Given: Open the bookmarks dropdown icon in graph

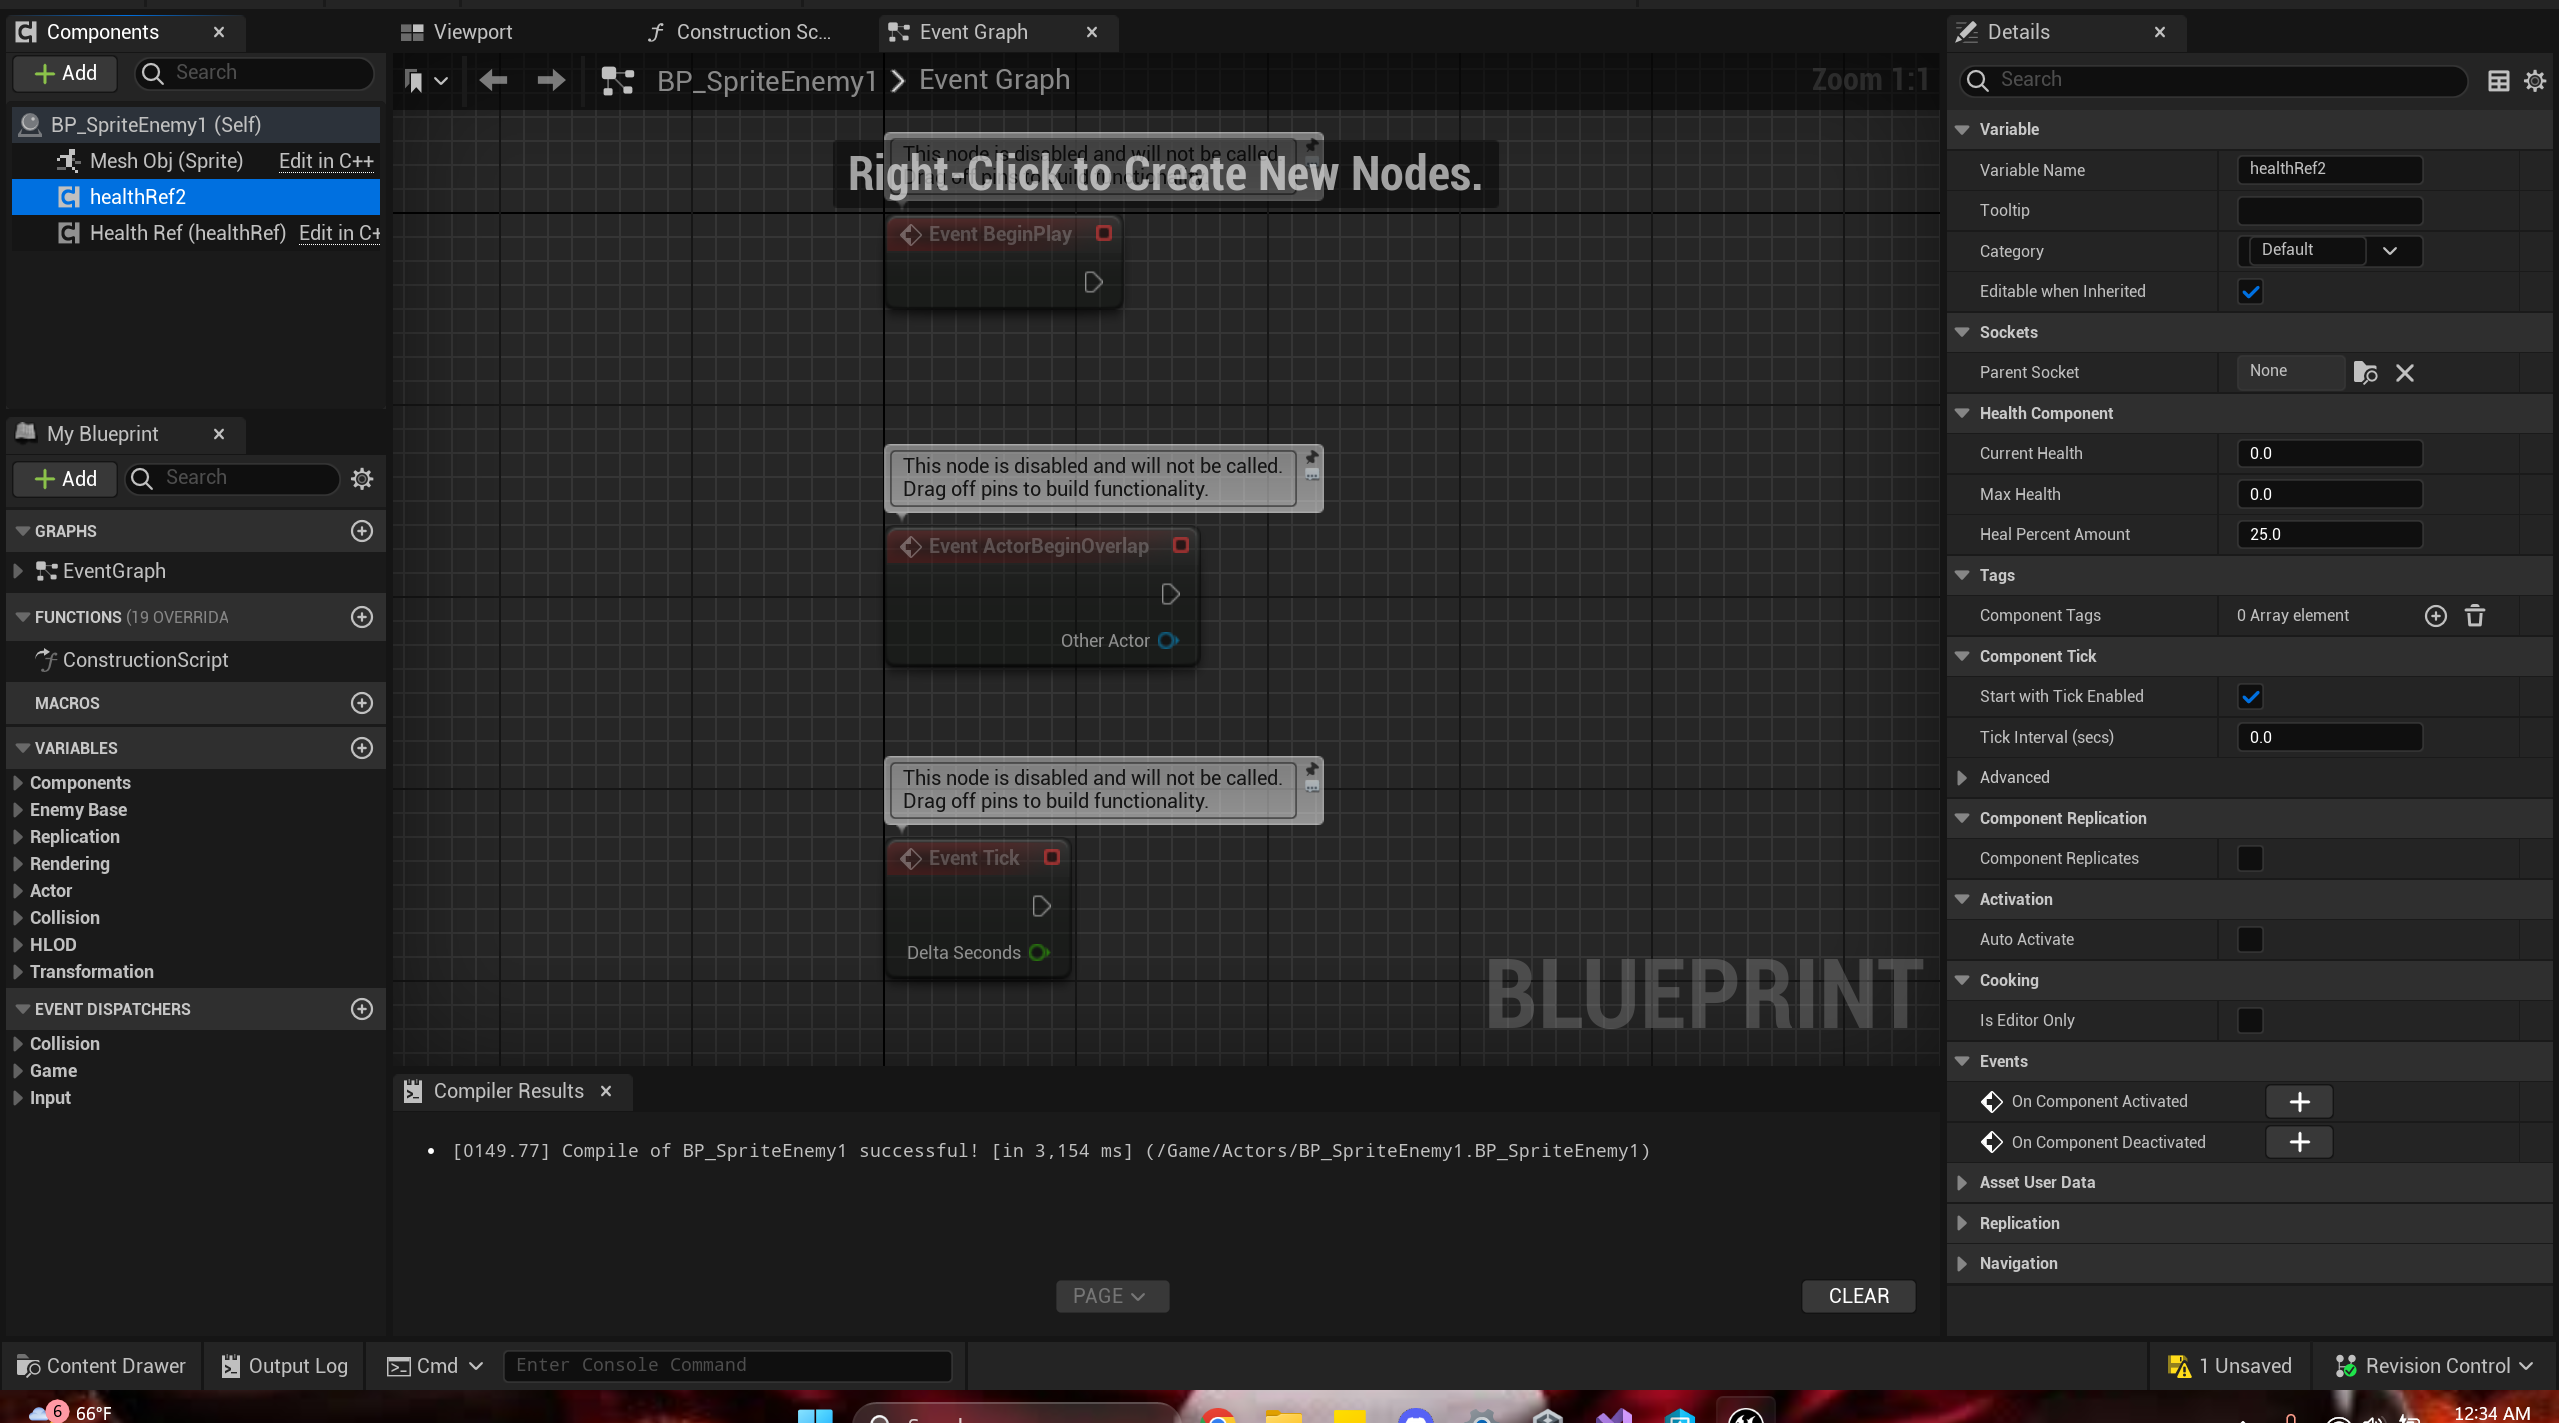Looking at the screenshot, I should coord(425,80).
